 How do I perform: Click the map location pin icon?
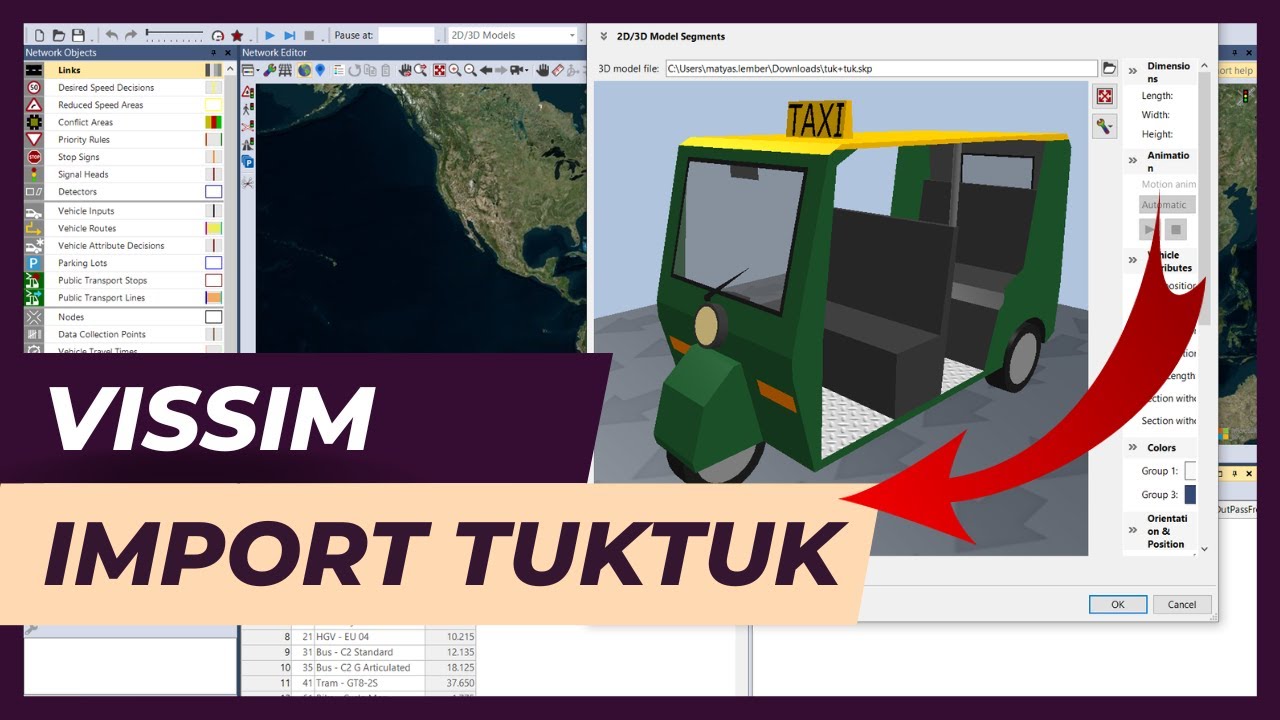320,70
